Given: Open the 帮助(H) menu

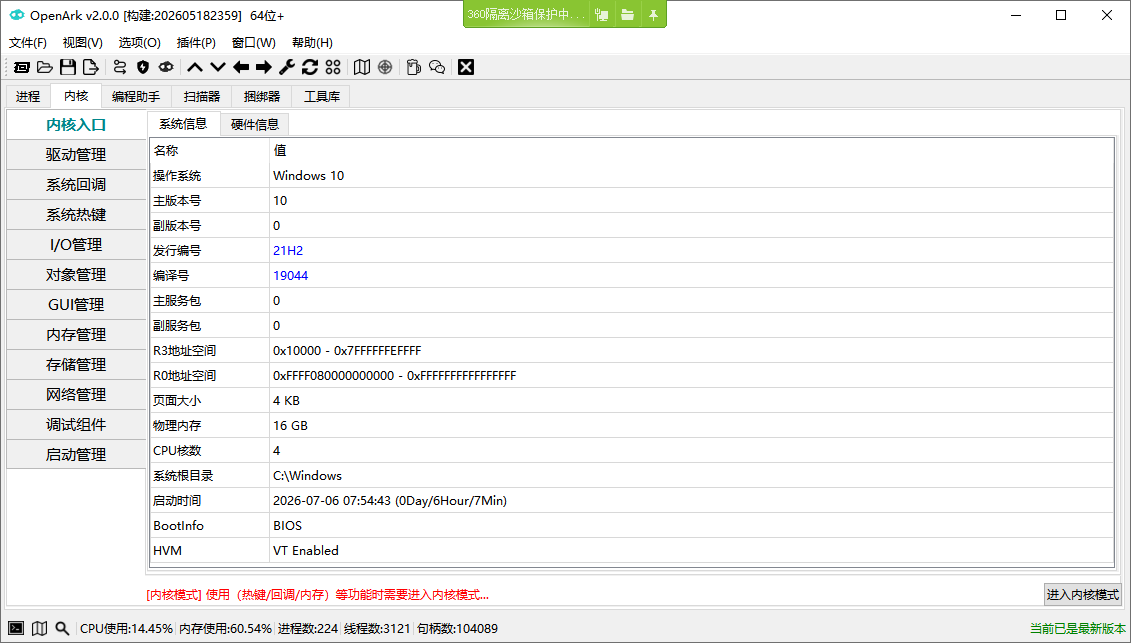Looking at the screenshot, I should coord(312,43).
